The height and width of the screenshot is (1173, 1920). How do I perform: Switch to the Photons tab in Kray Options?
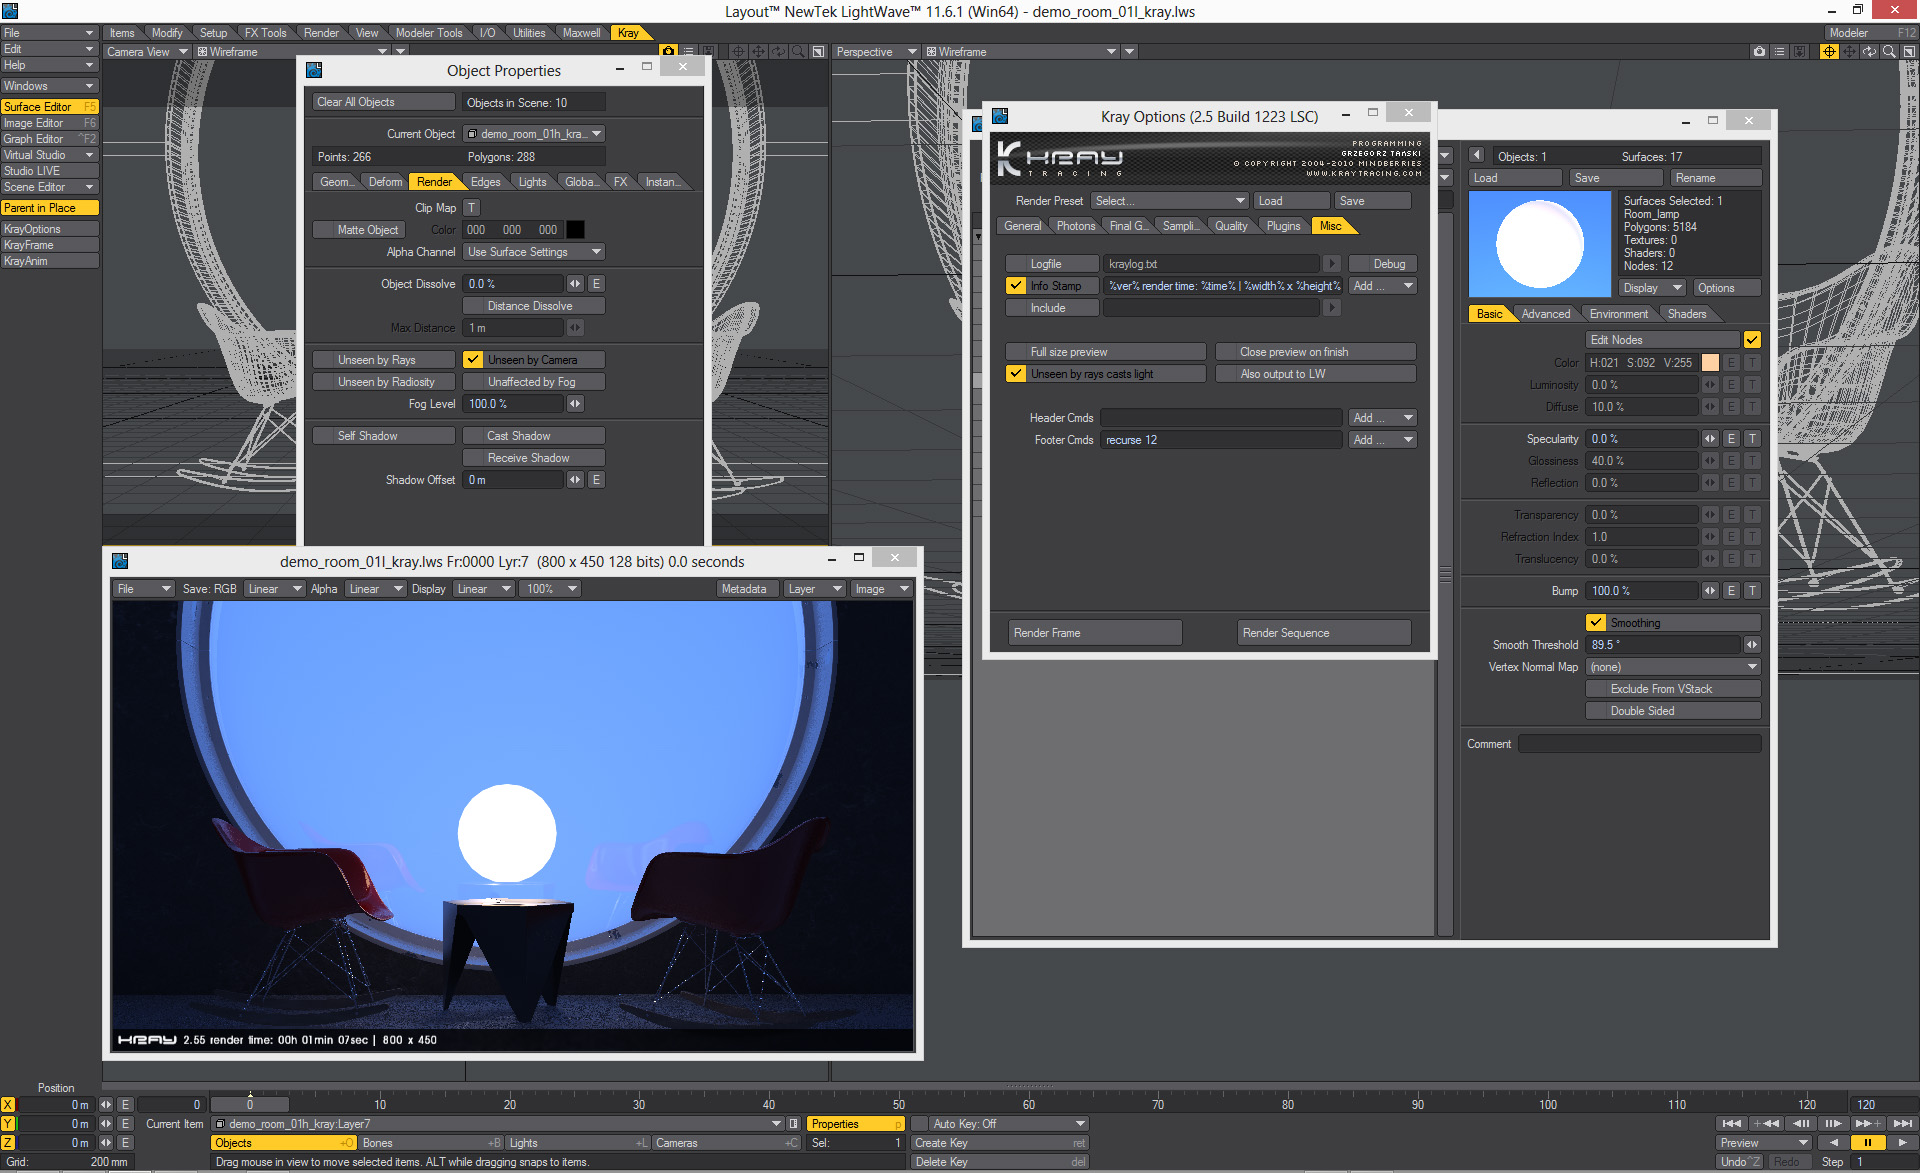(1075, 226)
